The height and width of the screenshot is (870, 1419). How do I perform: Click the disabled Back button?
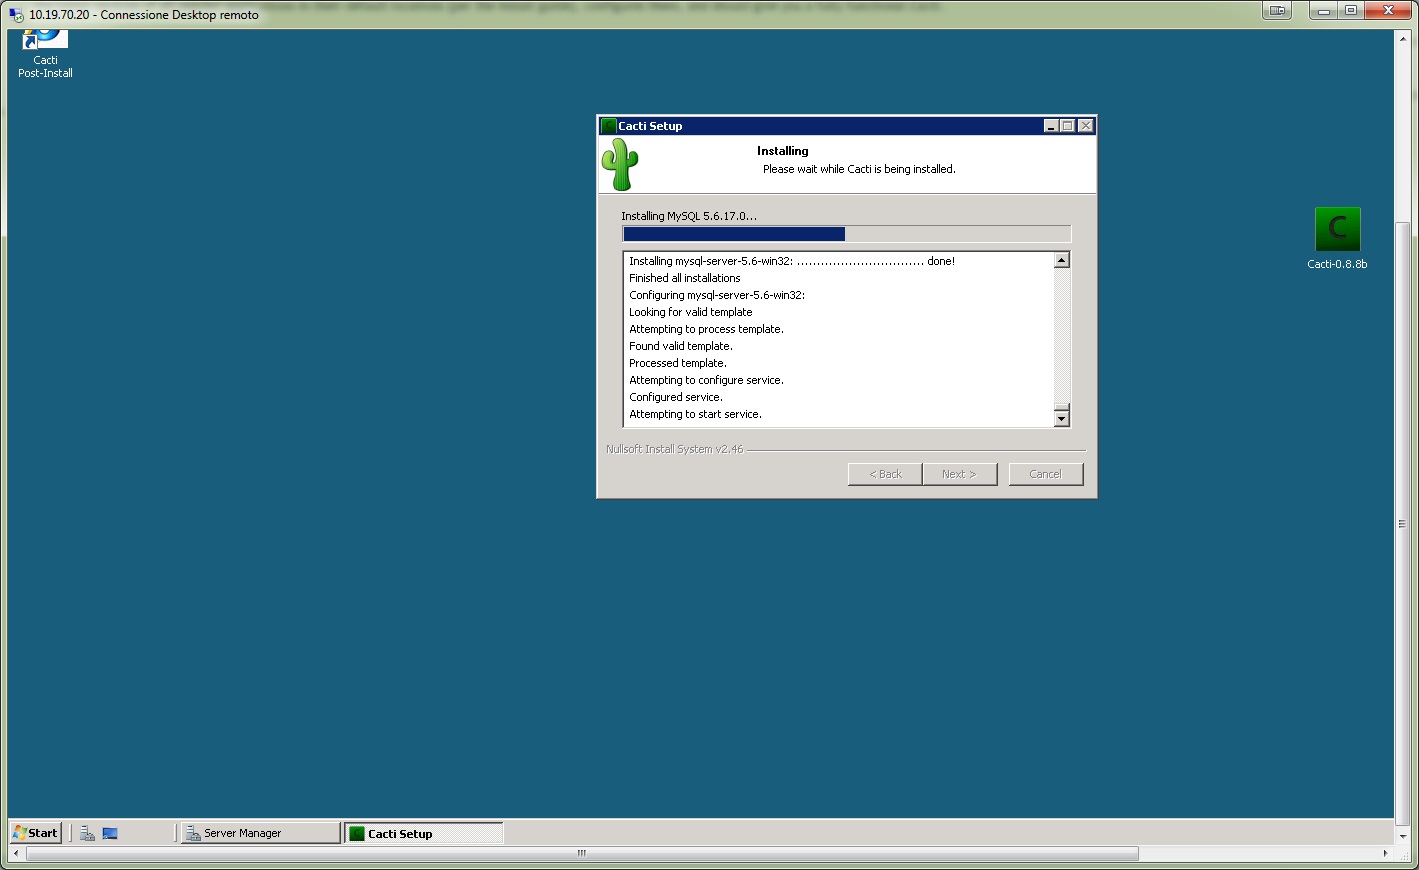885,474
